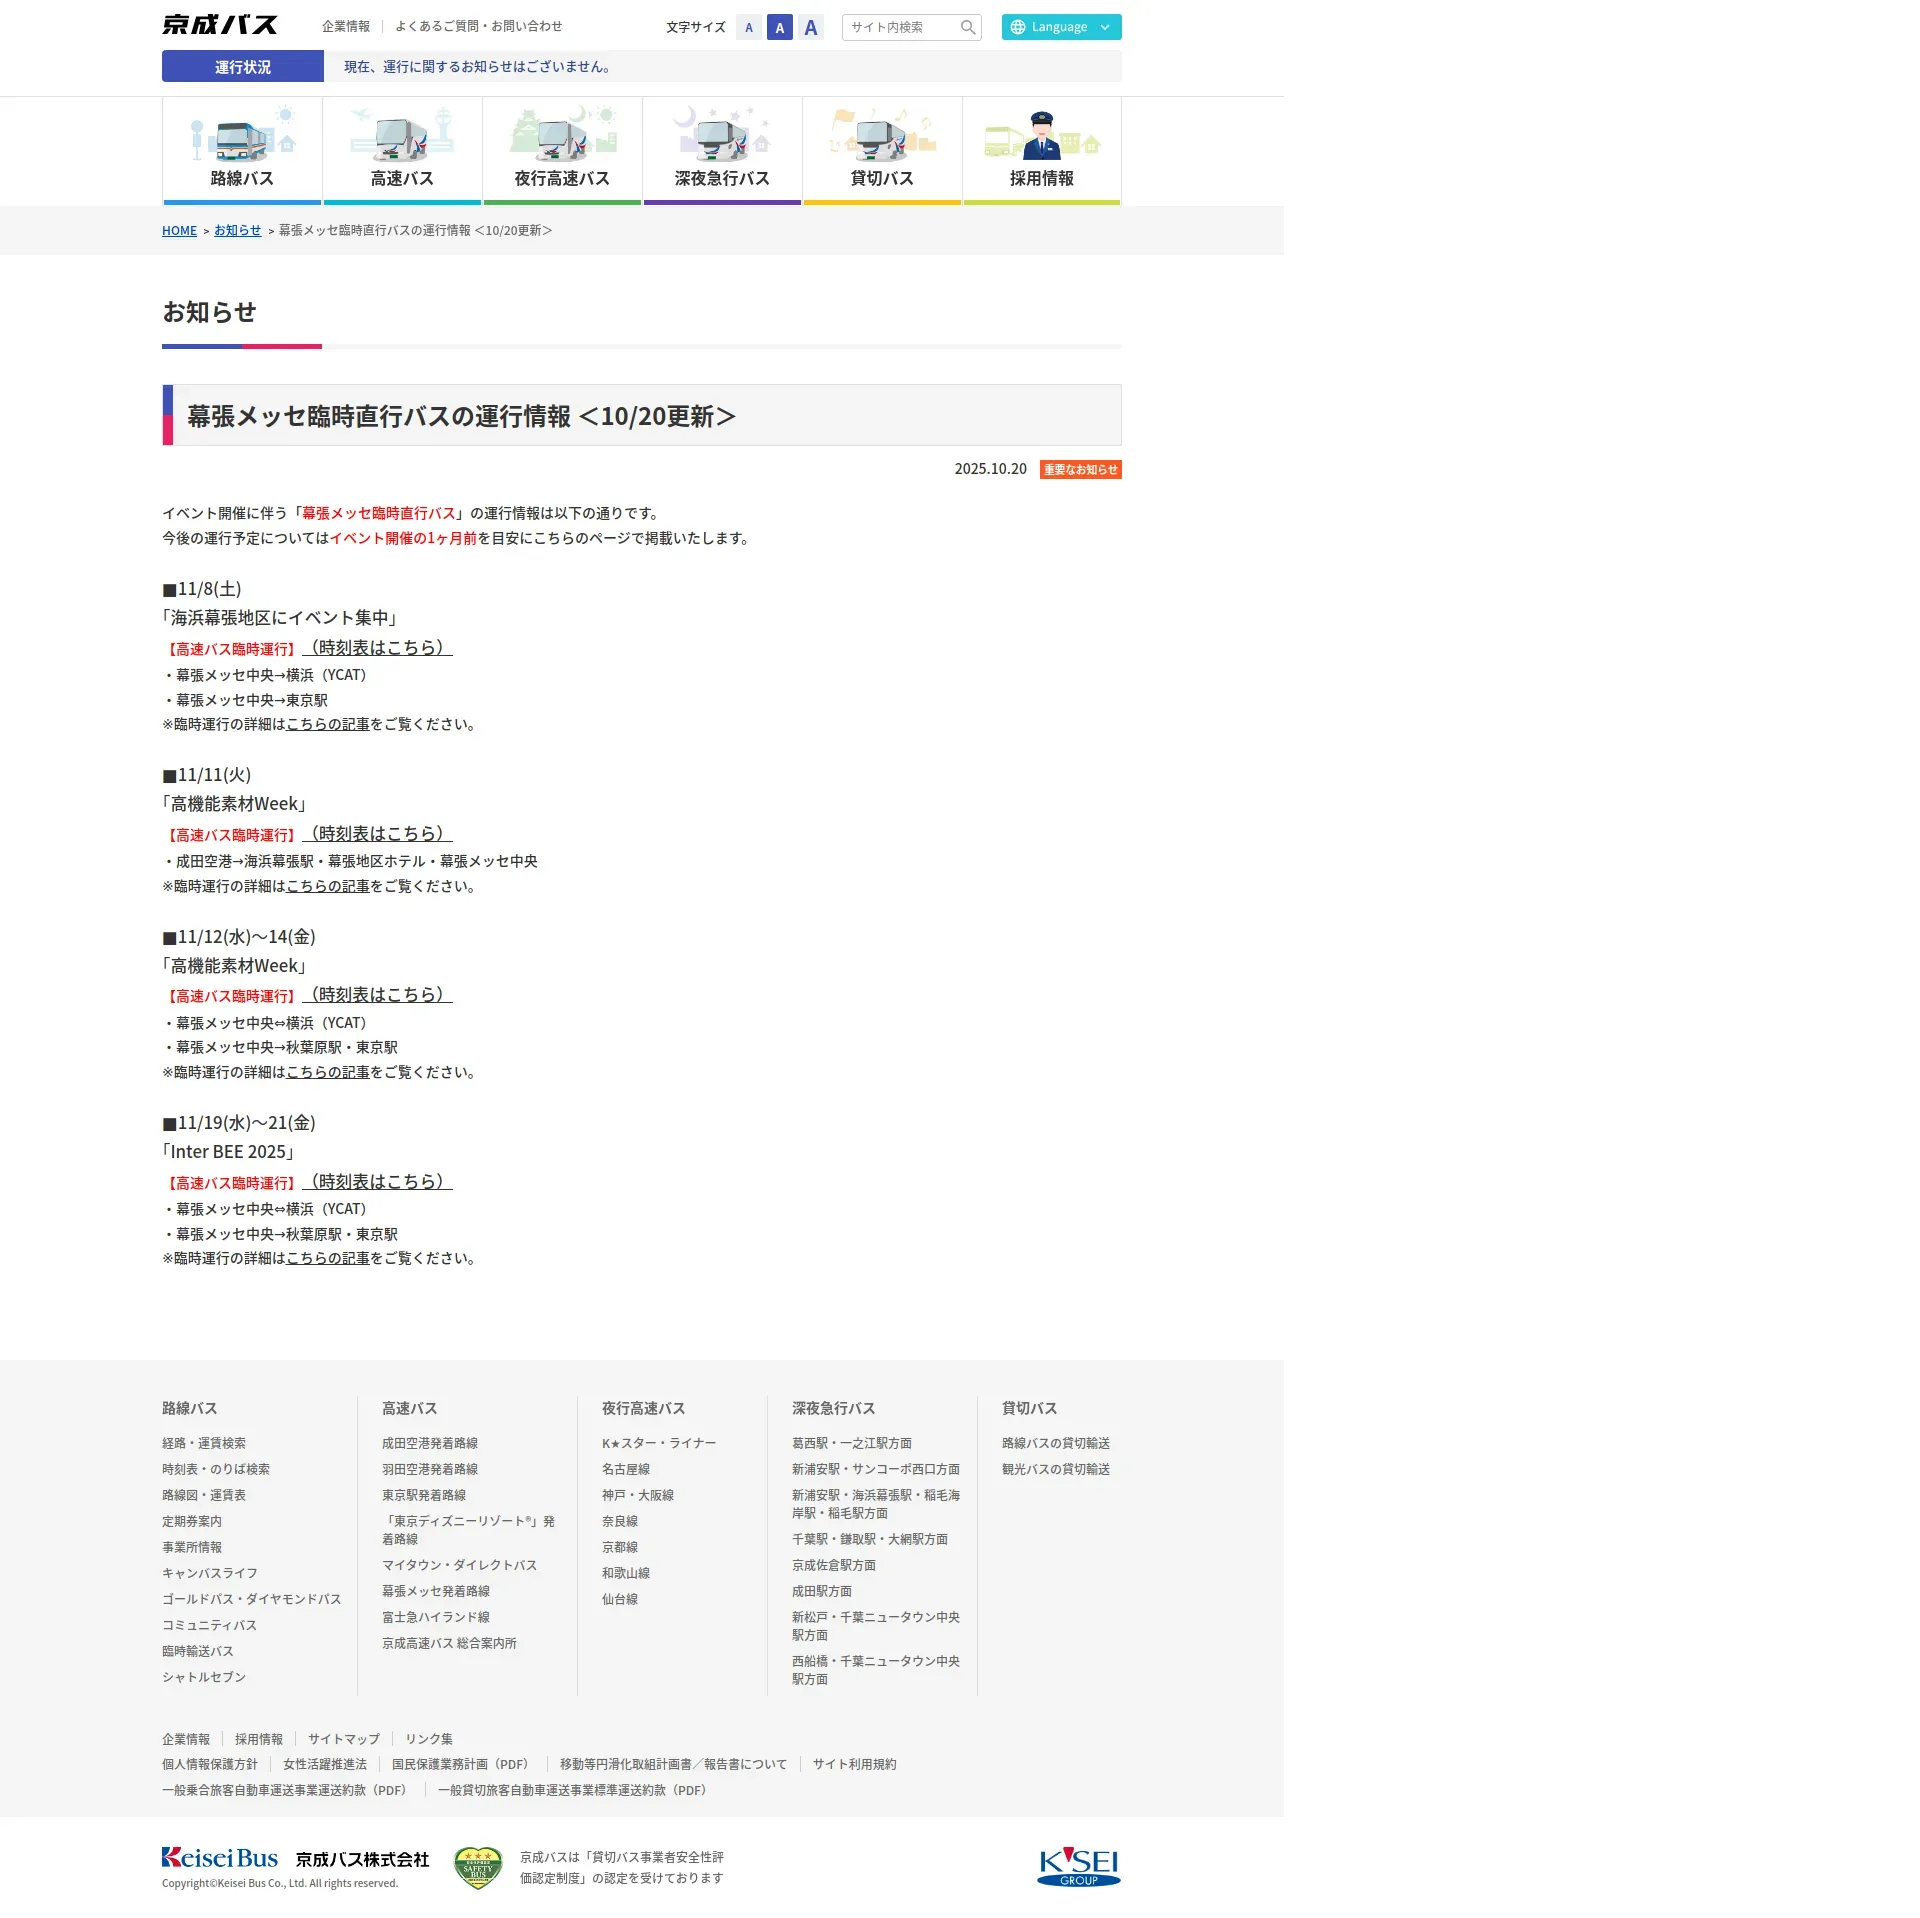Image resolution: width=1920 pixels, height=1918 pixels.
Task: Click the search magnifier icon
Action: point(967,27)
